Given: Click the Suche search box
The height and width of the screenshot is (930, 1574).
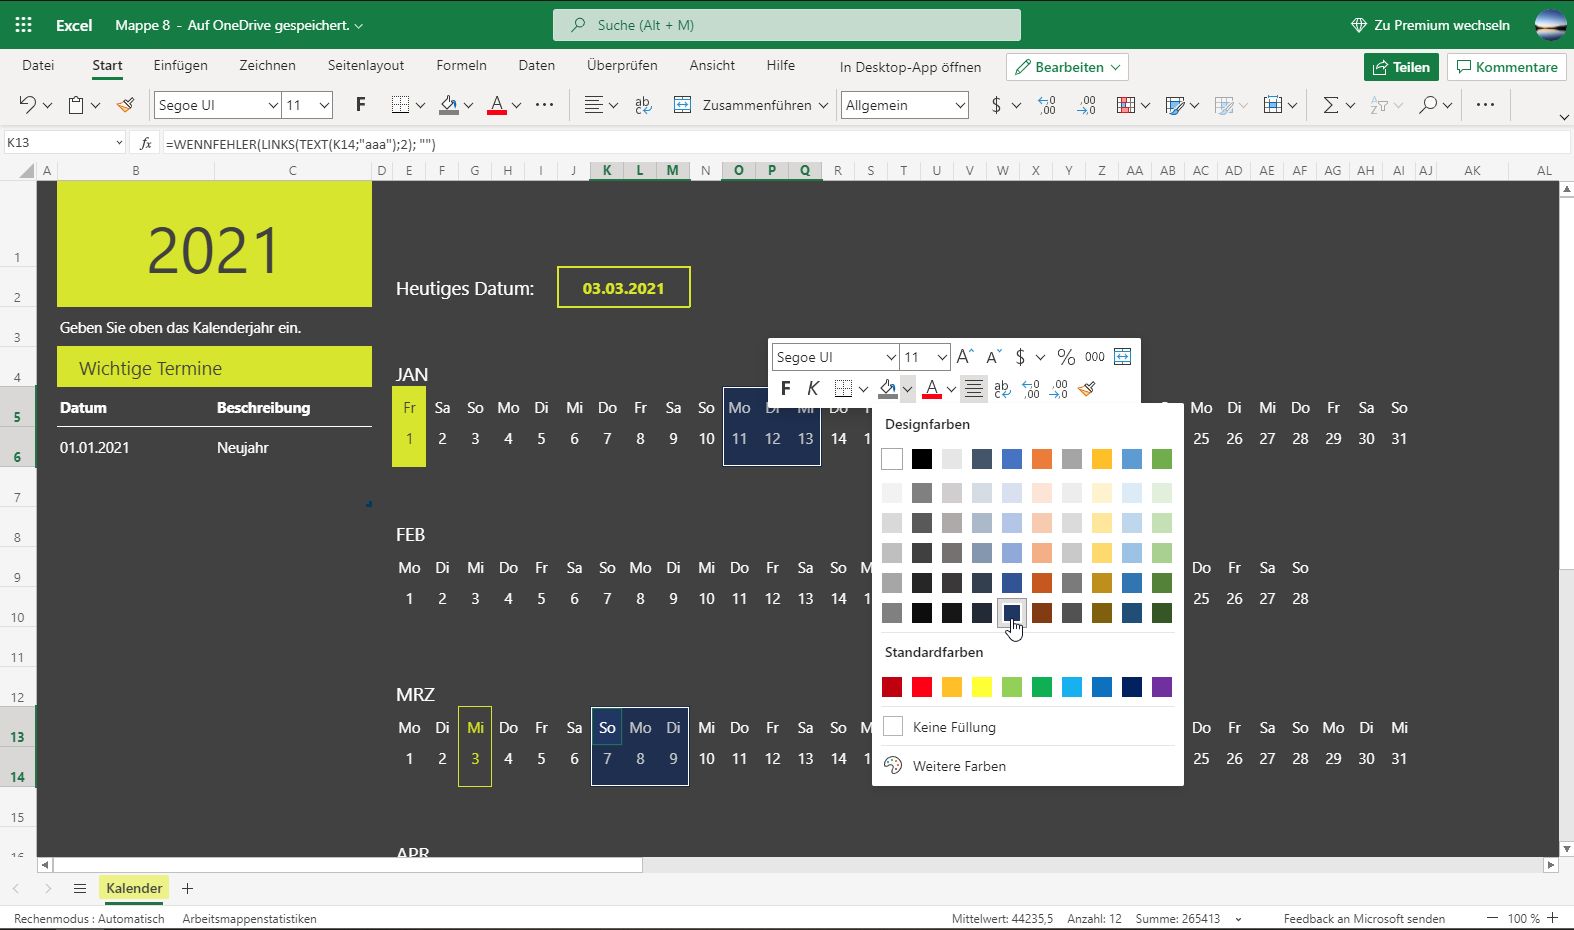Looking at the screenshot, I should [x=787, y=25].
